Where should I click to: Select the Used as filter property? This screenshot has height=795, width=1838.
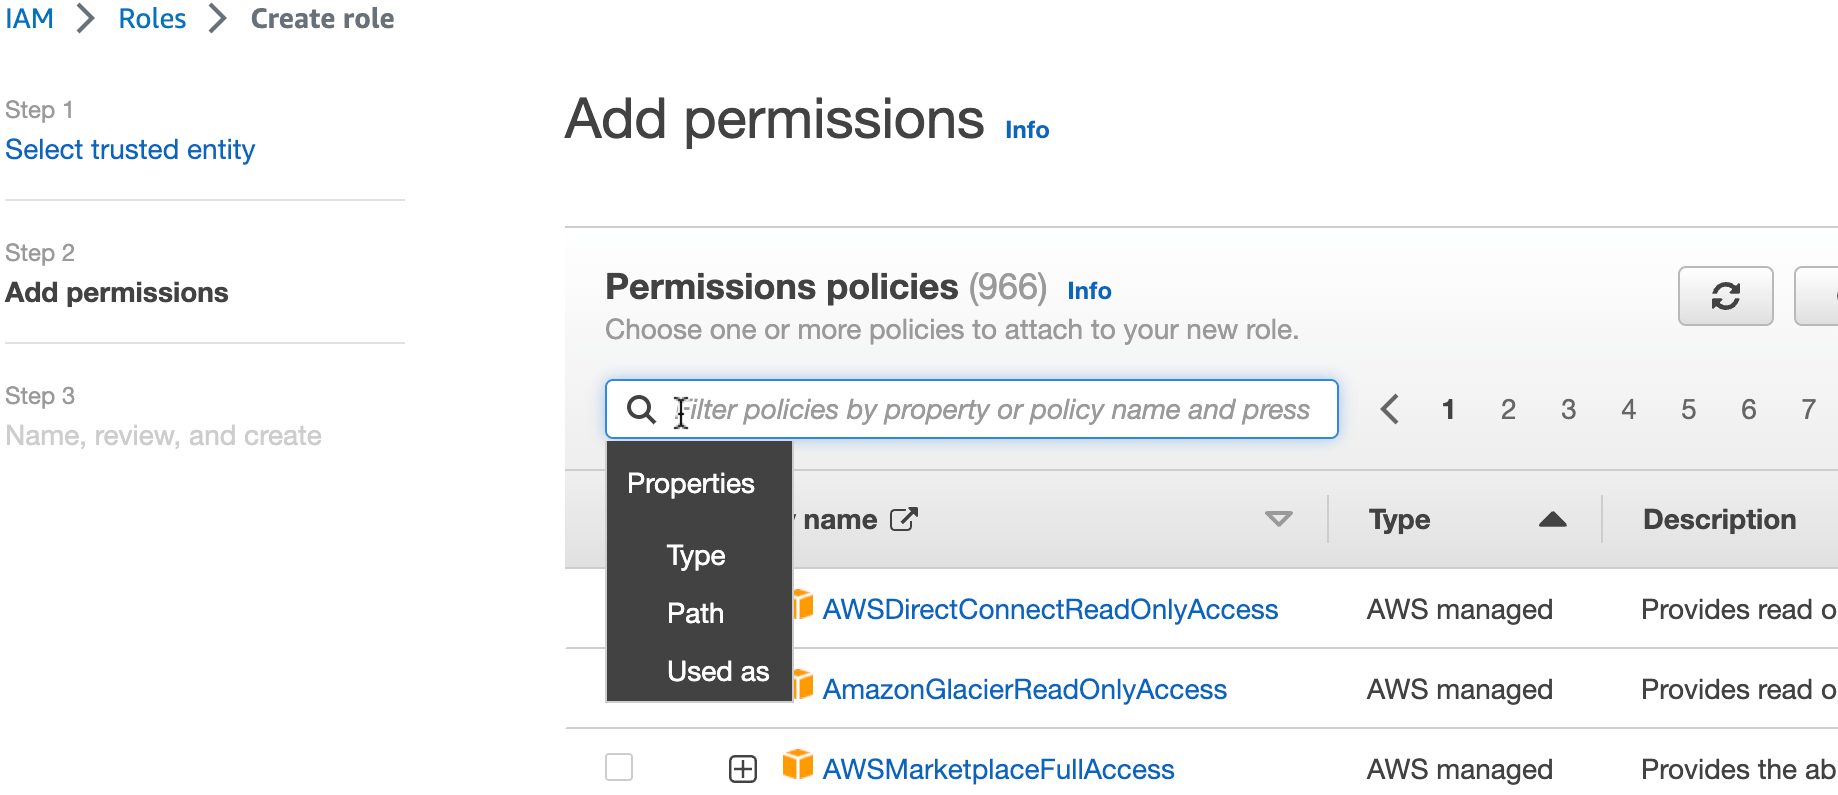(x=717, y=671)
